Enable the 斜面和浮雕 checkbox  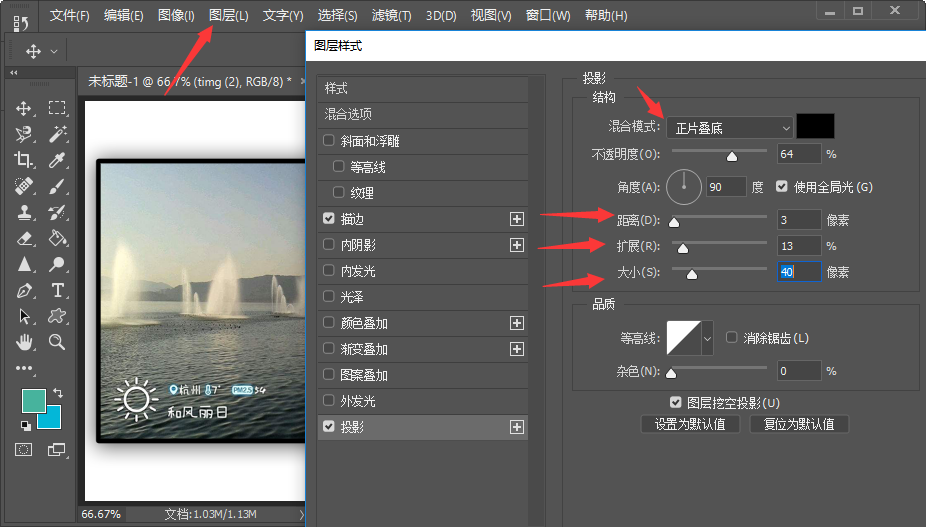tap(329, 141)
